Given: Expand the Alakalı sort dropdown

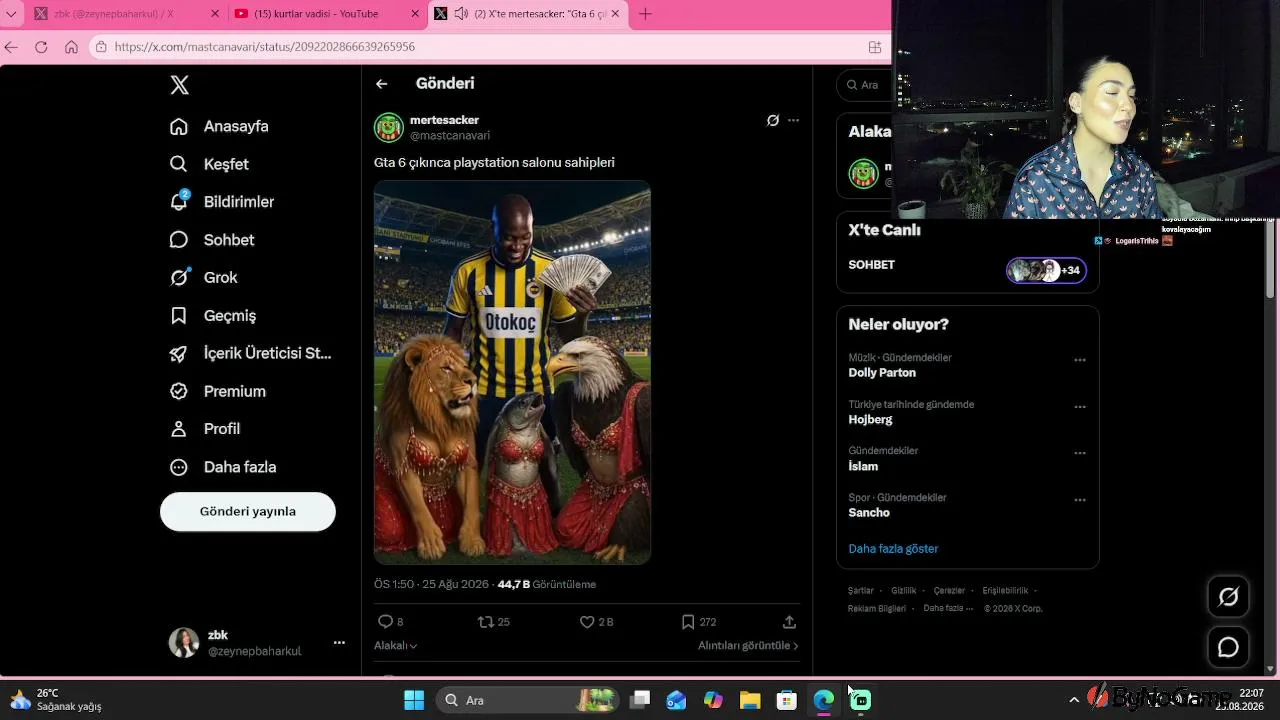Looking at the screenshot, I should point(396,646).
